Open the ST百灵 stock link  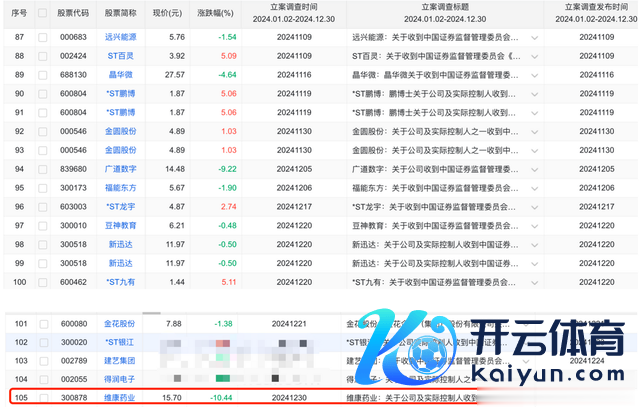click(x=121, y=55)
